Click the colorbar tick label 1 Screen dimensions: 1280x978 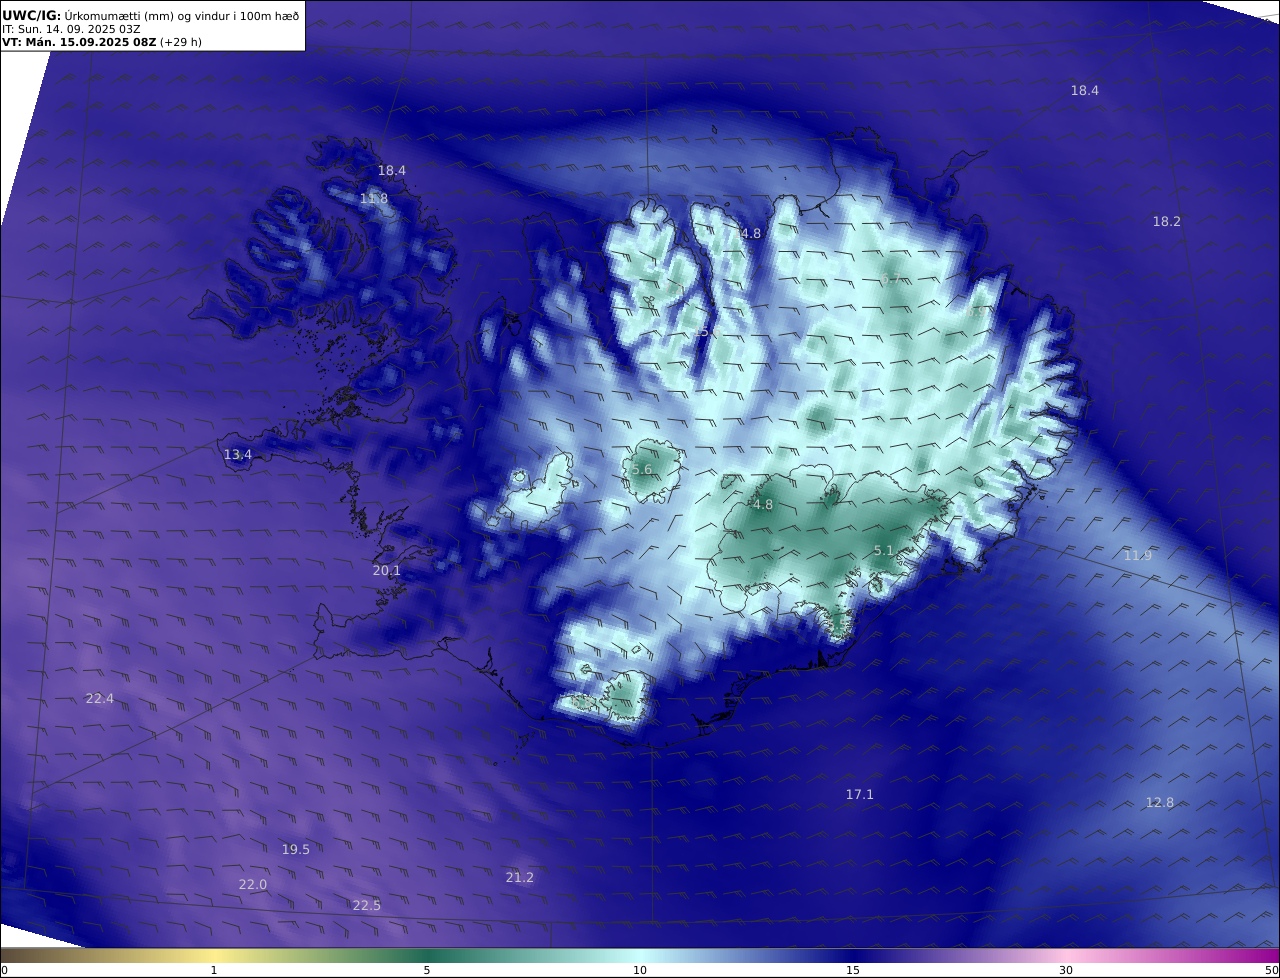pyautogui.click(x=214, y=970)
